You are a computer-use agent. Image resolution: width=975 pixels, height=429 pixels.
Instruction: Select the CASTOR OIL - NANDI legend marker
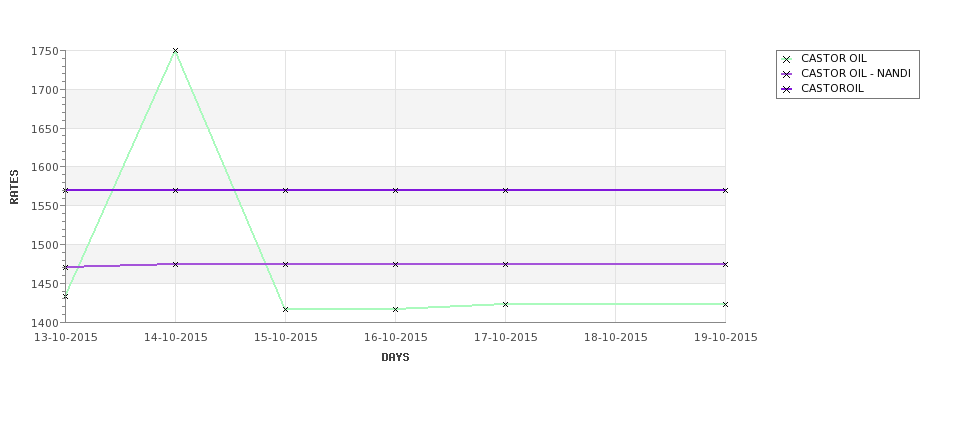click(x=787, y=75)
